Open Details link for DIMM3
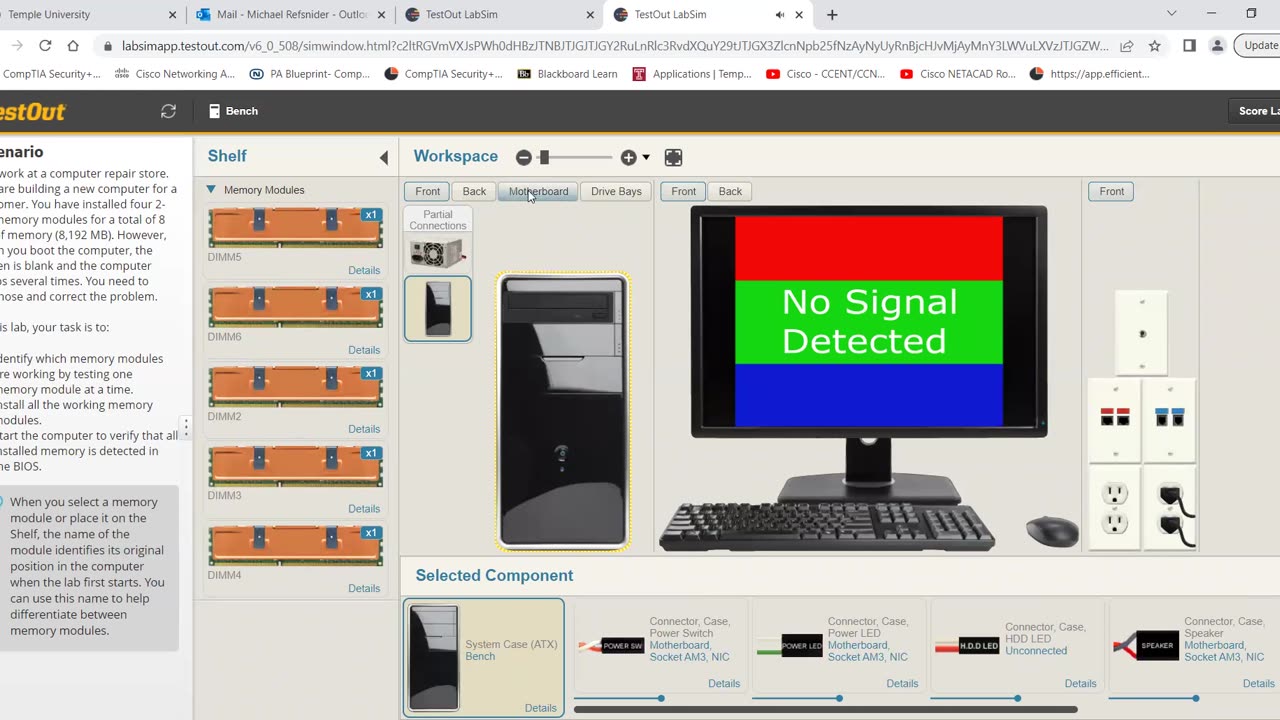 [x=364, y=509]
